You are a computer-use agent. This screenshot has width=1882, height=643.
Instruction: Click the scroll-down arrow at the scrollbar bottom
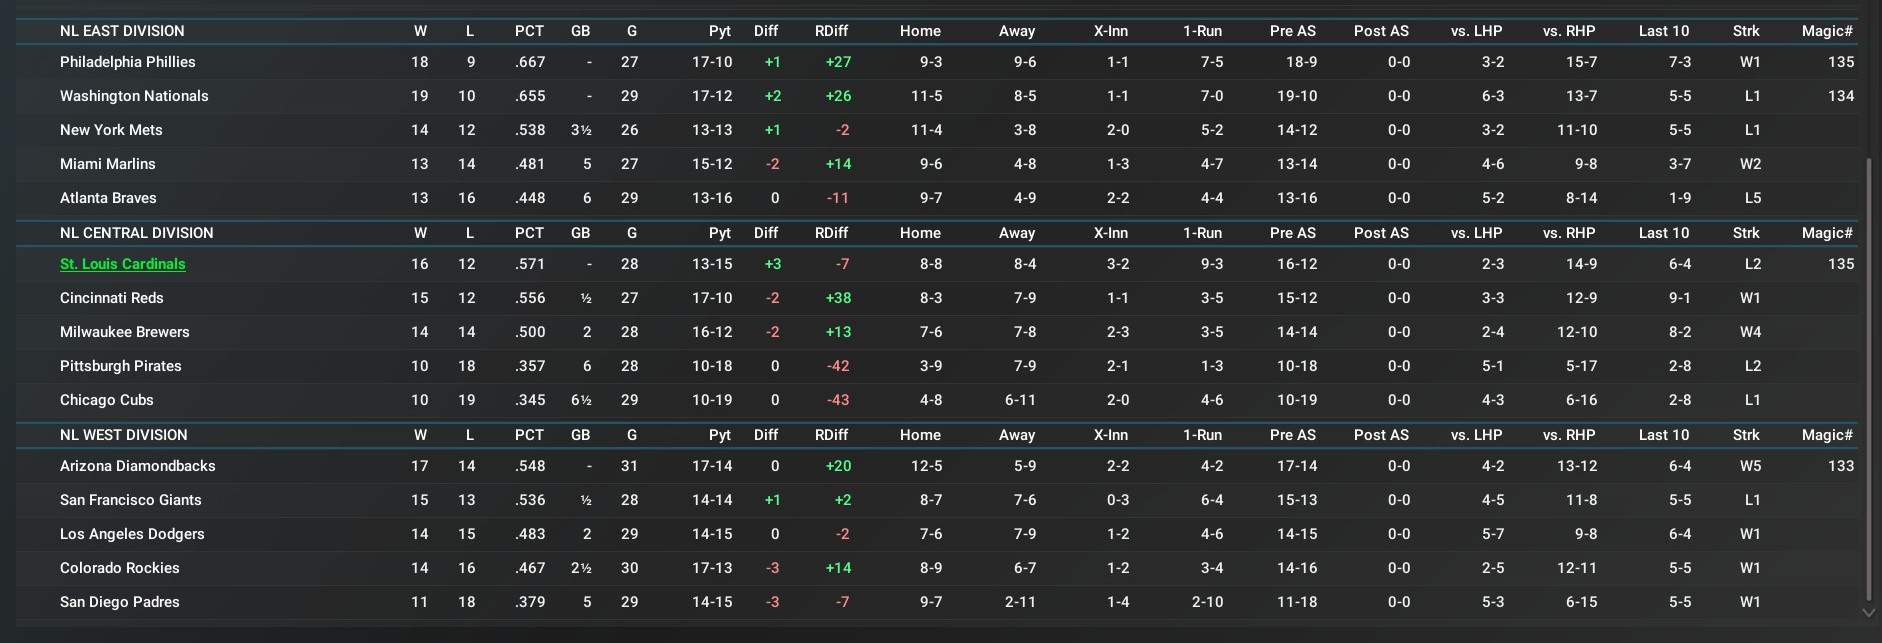pos(1868,612)
